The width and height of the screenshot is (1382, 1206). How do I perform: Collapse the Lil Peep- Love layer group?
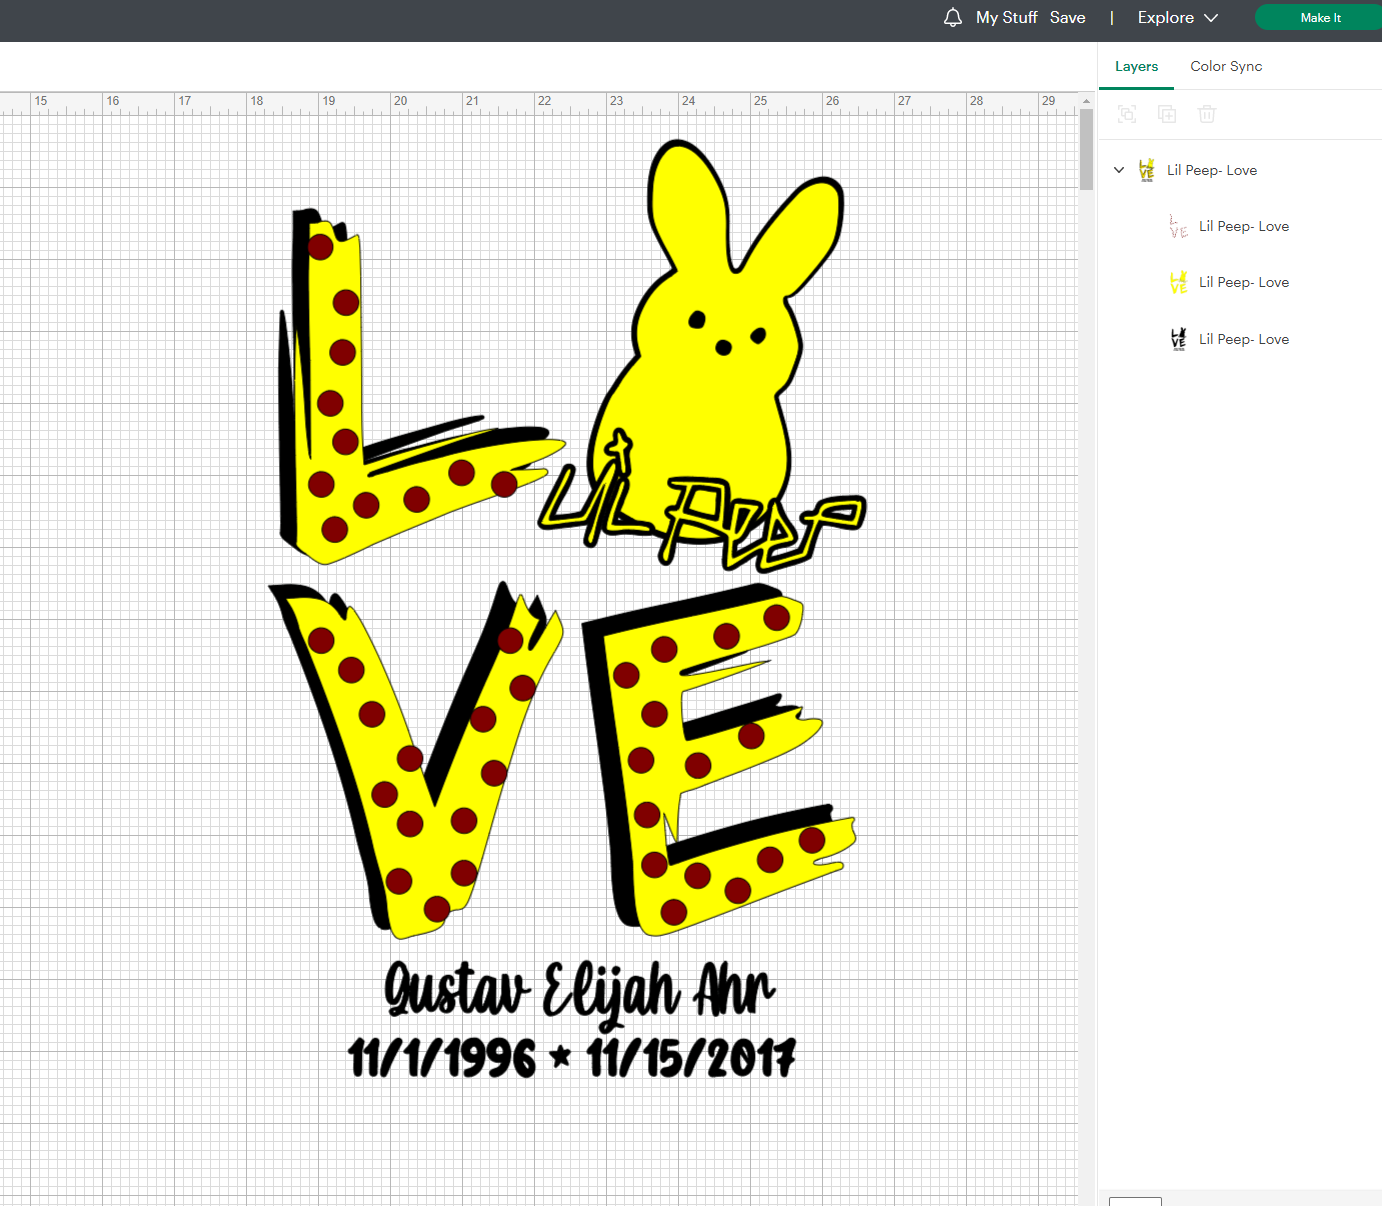tap(1119, 170)
